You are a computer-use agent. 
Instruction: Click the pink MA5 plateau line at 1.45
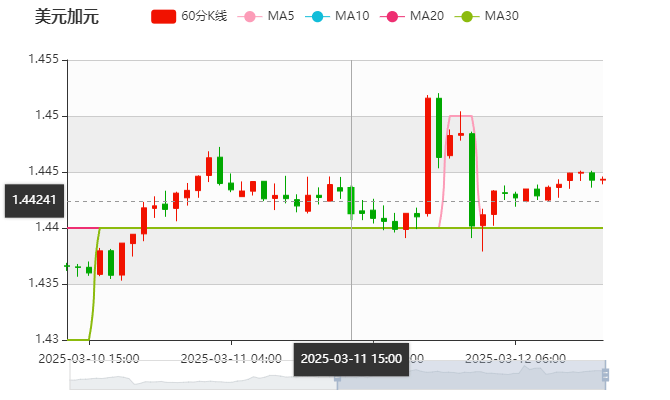tap(461, 116)
